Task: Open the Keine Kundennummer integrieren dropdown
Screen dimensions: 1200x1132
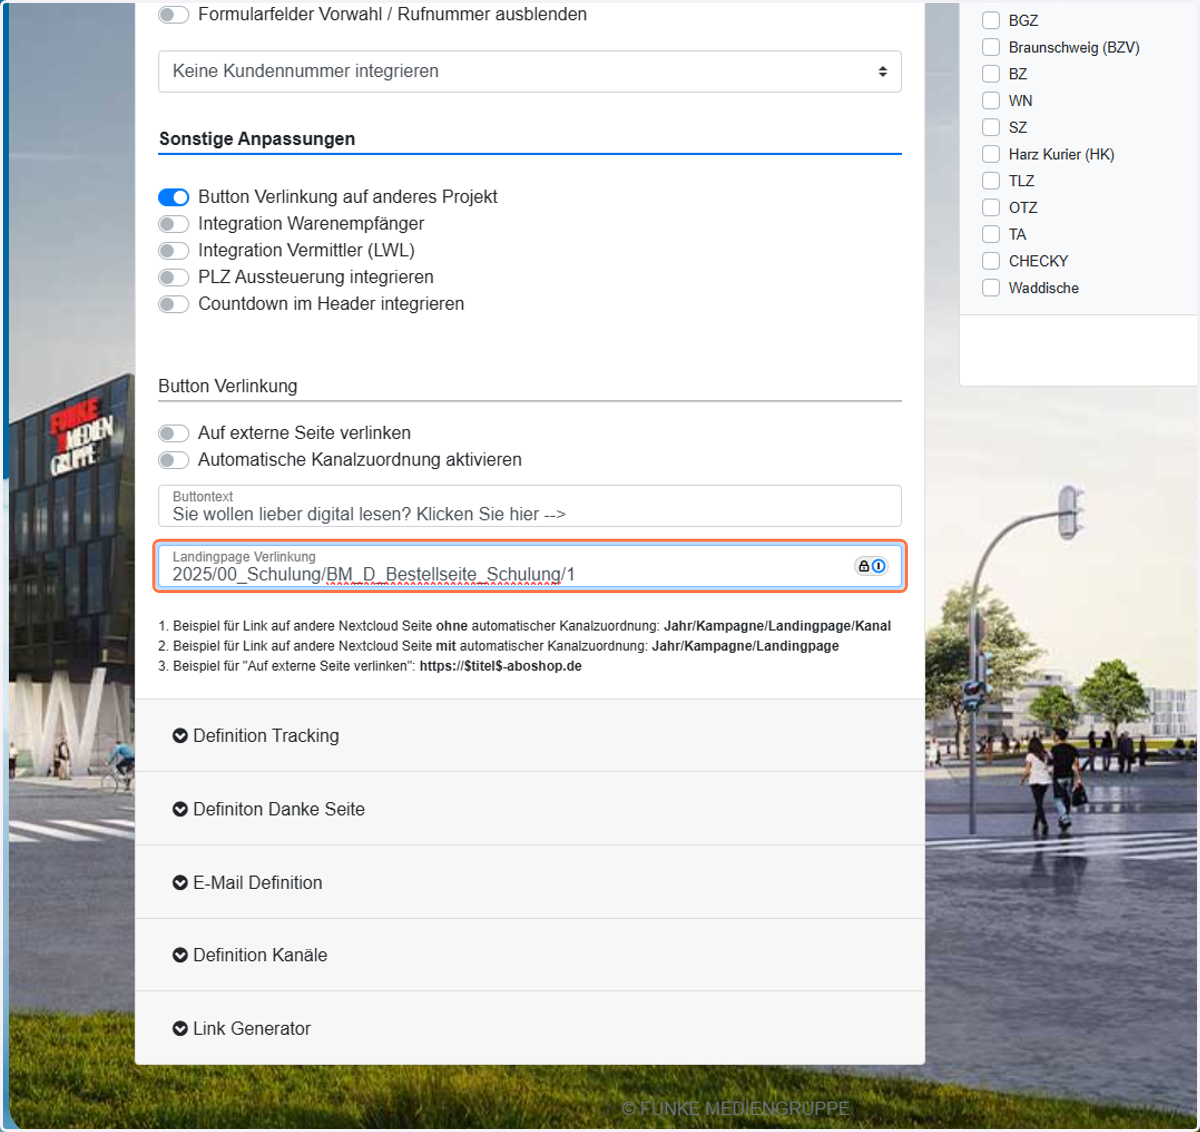Action: (x=530, y=72)
